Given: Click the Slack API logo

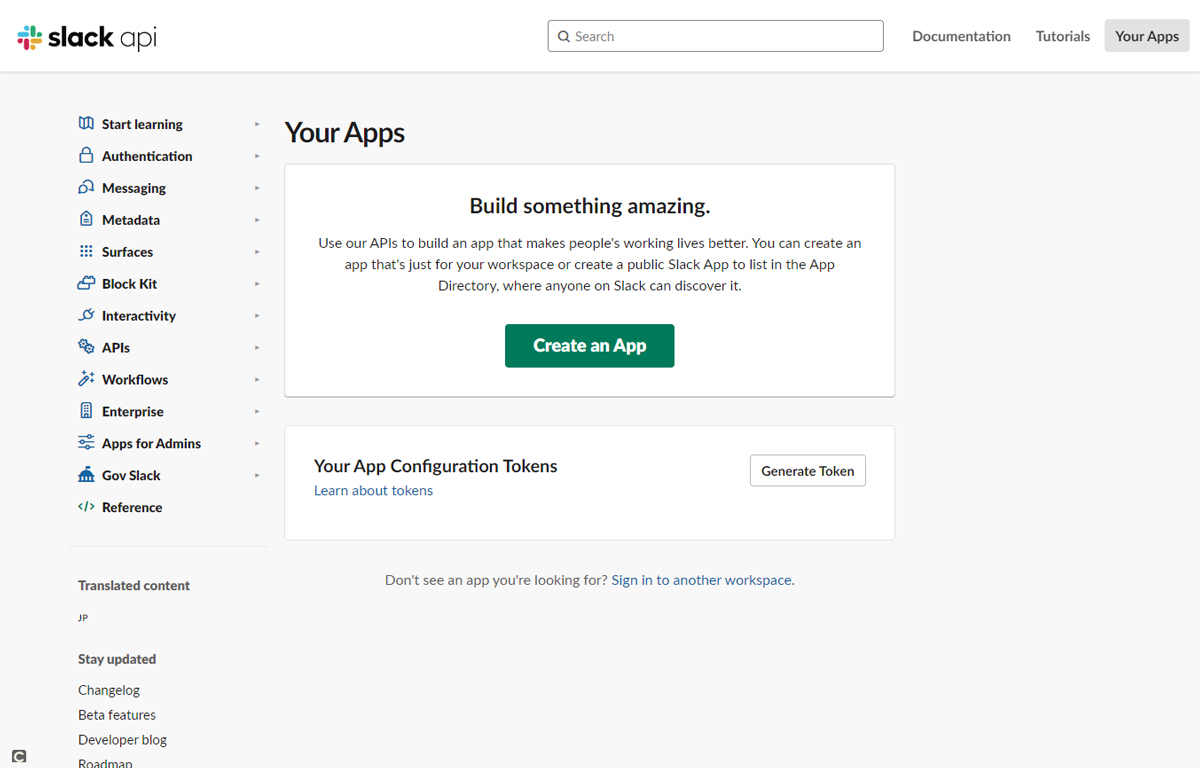Looking at the screenshot, I should click(x=87, y=37).
